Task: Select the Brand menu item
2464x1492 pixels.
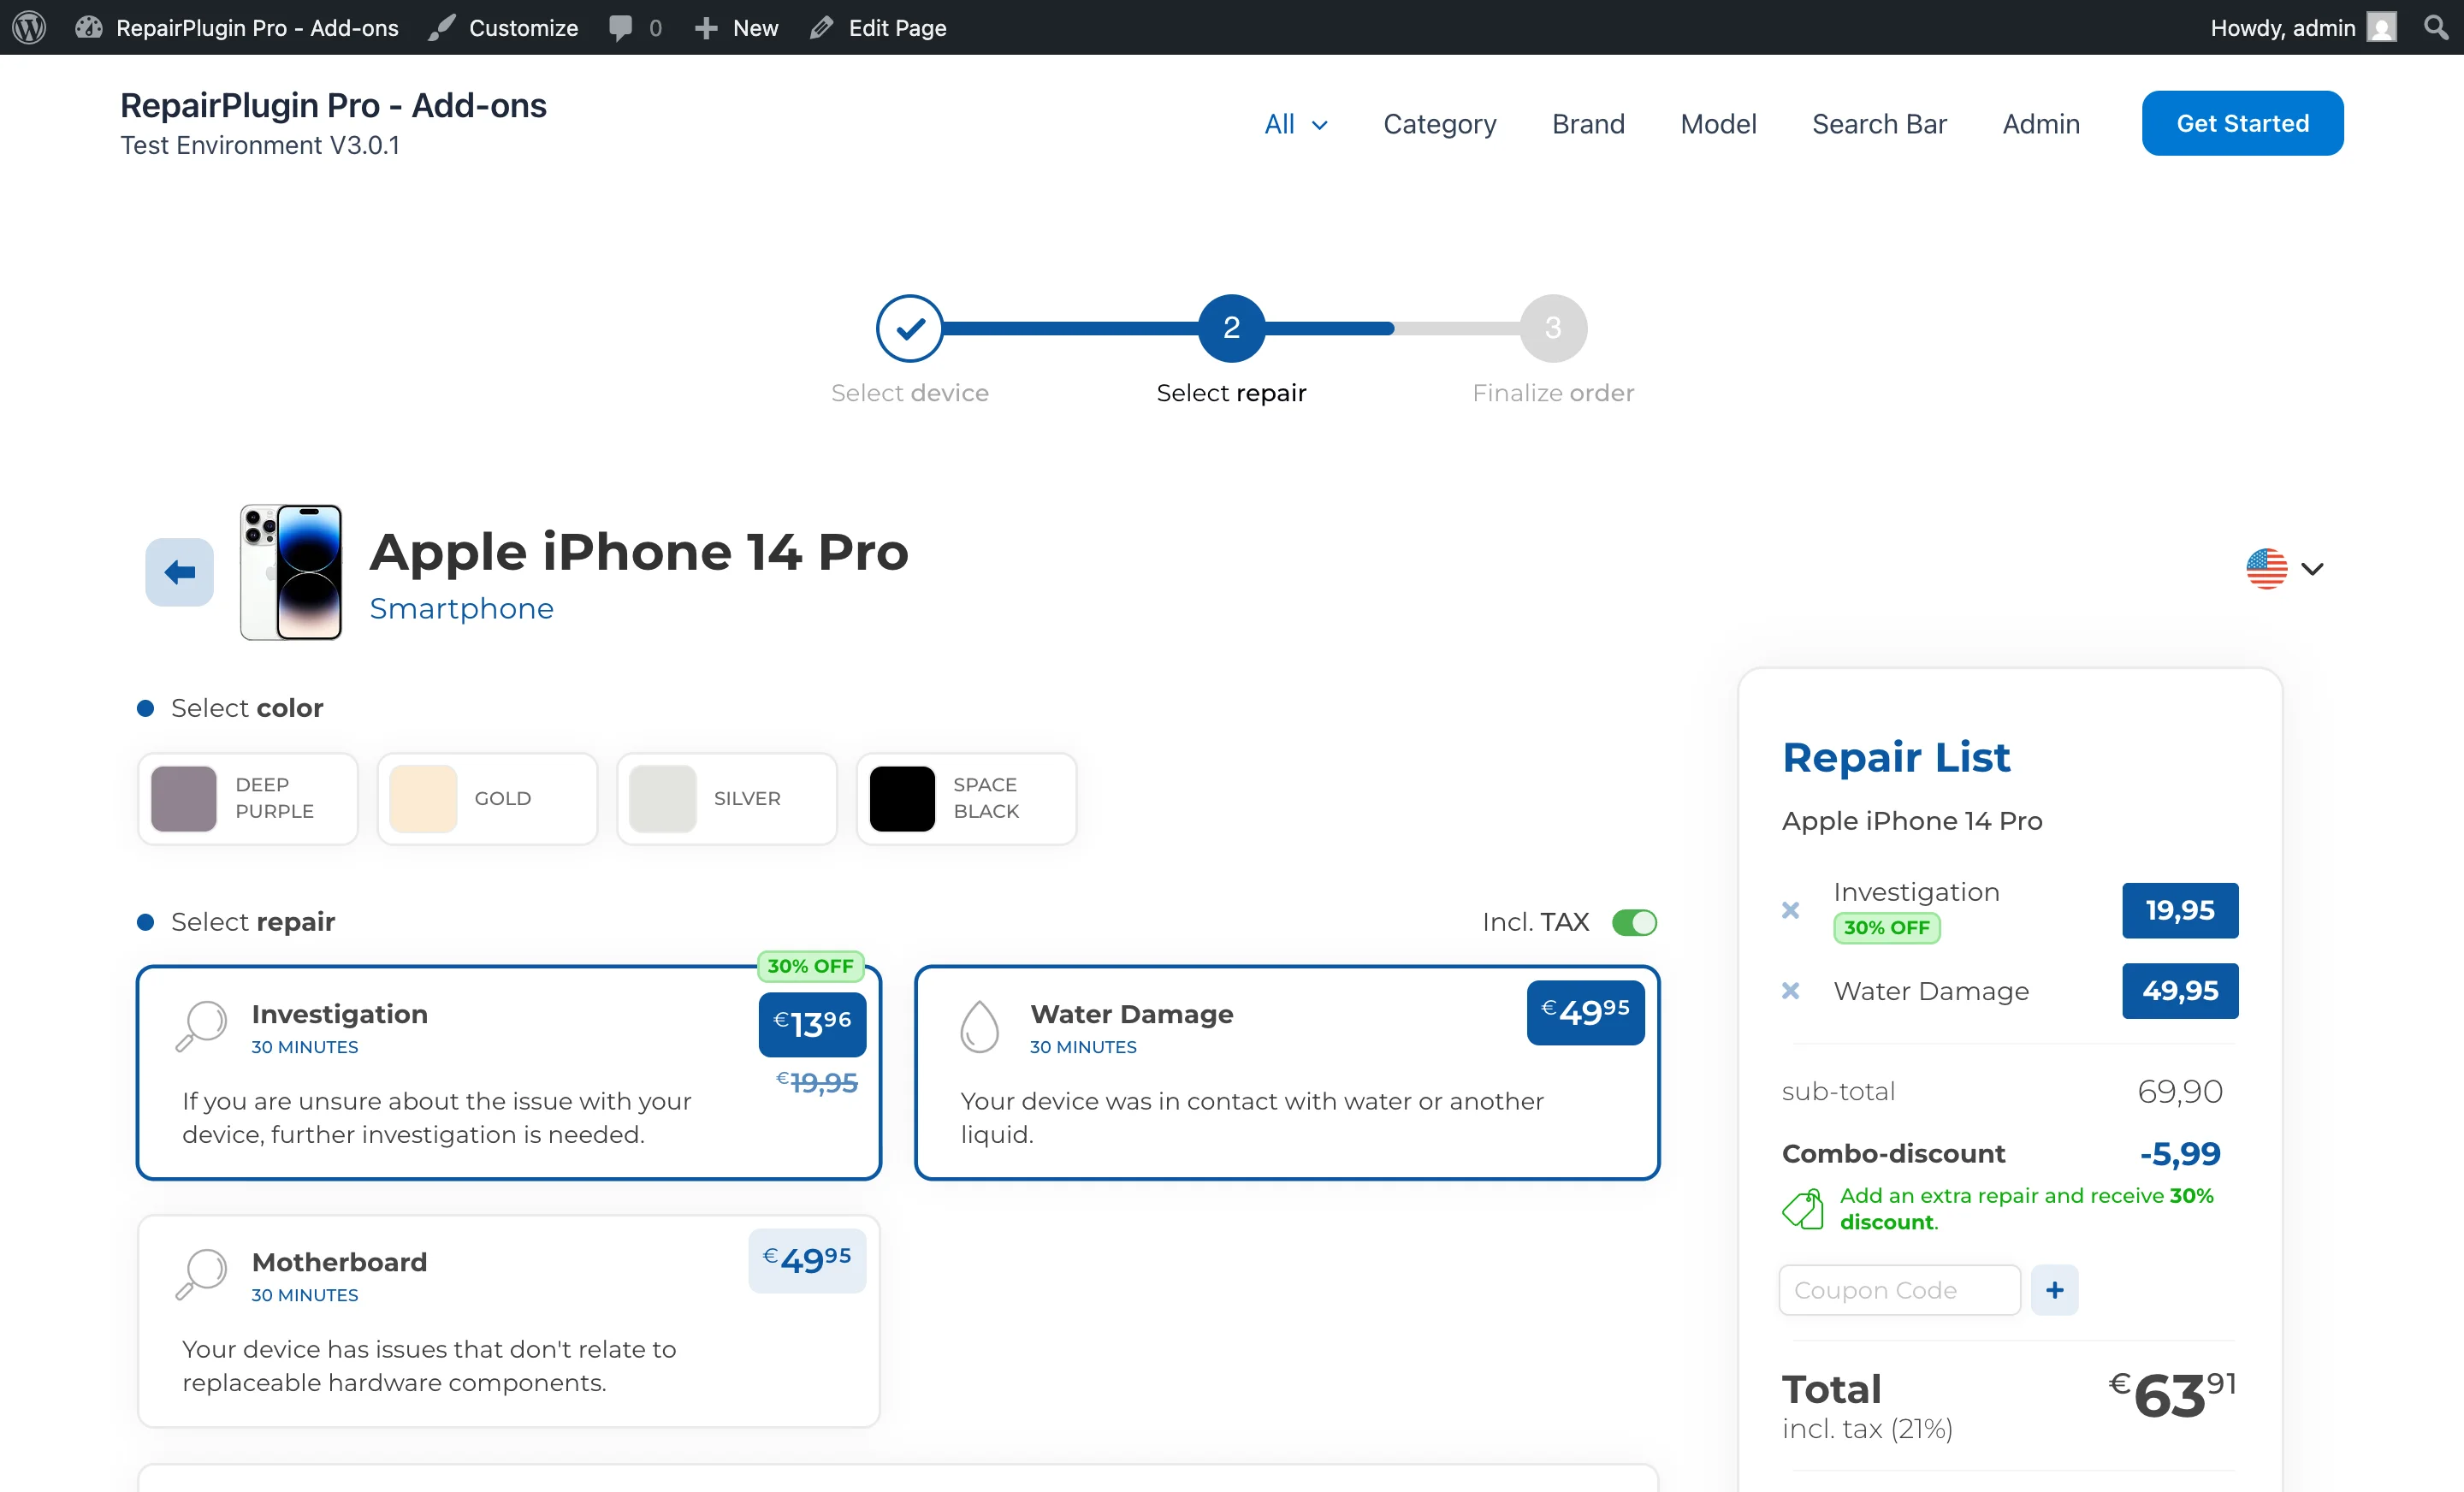Action: point(1588,123)
